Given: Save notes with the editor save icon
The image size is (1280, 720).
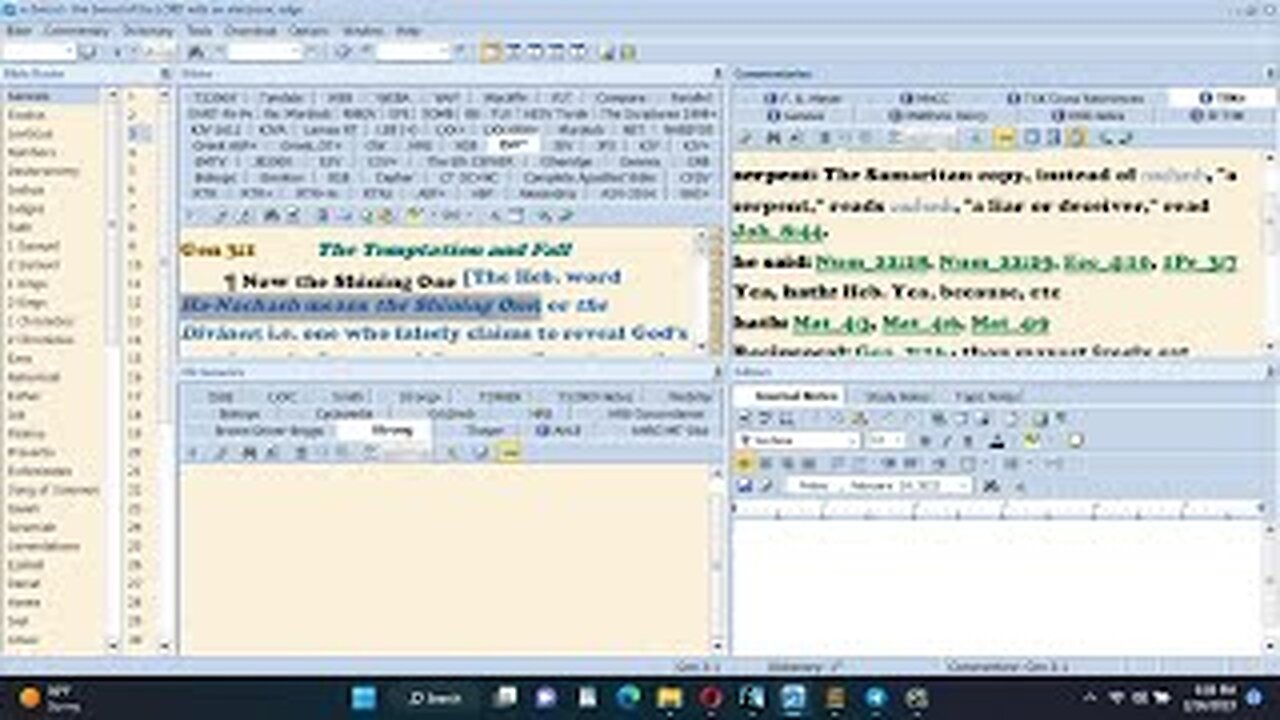Looking at the screenshot, I should coord(744,486).
